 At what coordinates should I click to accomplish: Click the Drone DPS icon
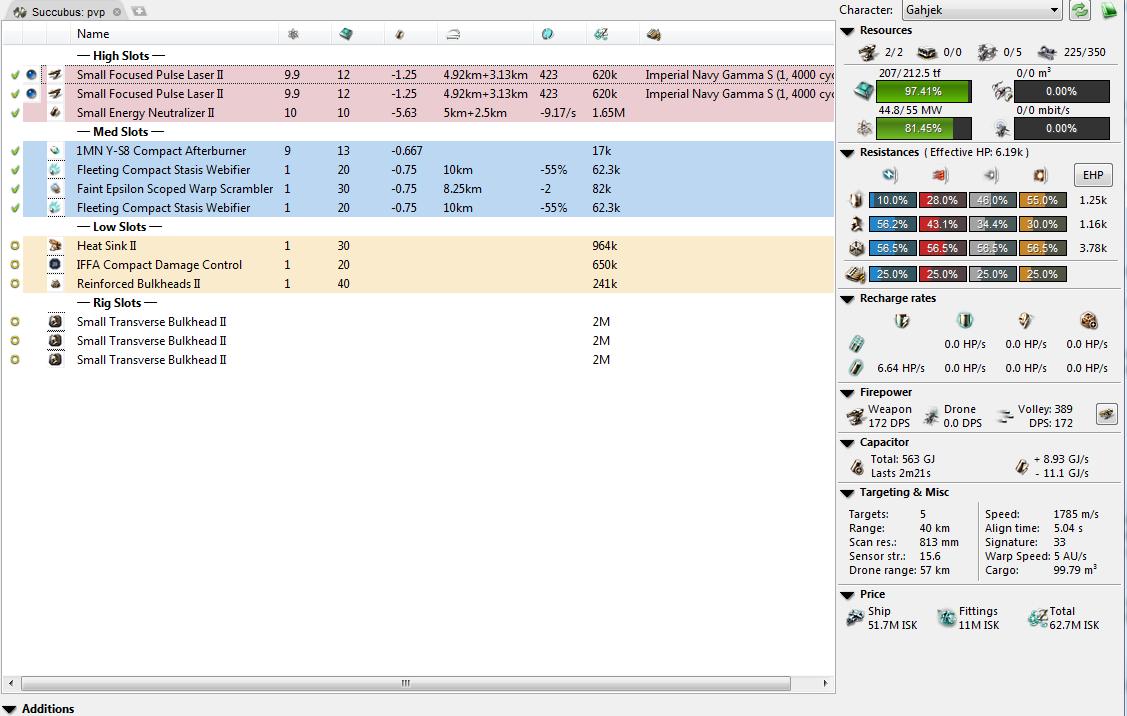[x=932, y=416]
